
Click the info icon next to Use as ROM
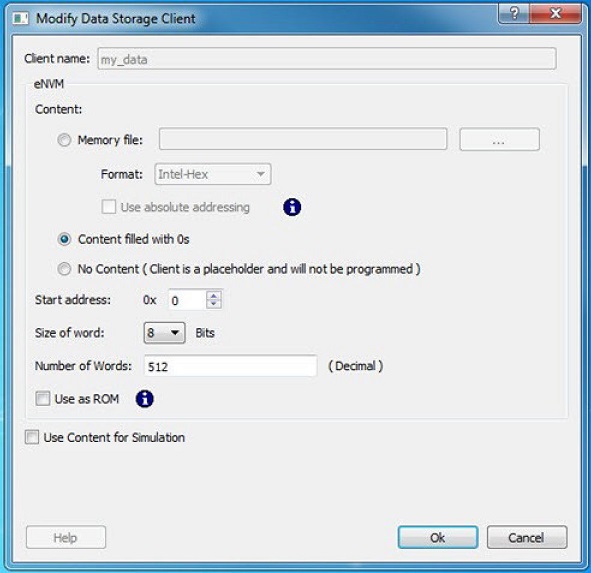coord(144,399)
